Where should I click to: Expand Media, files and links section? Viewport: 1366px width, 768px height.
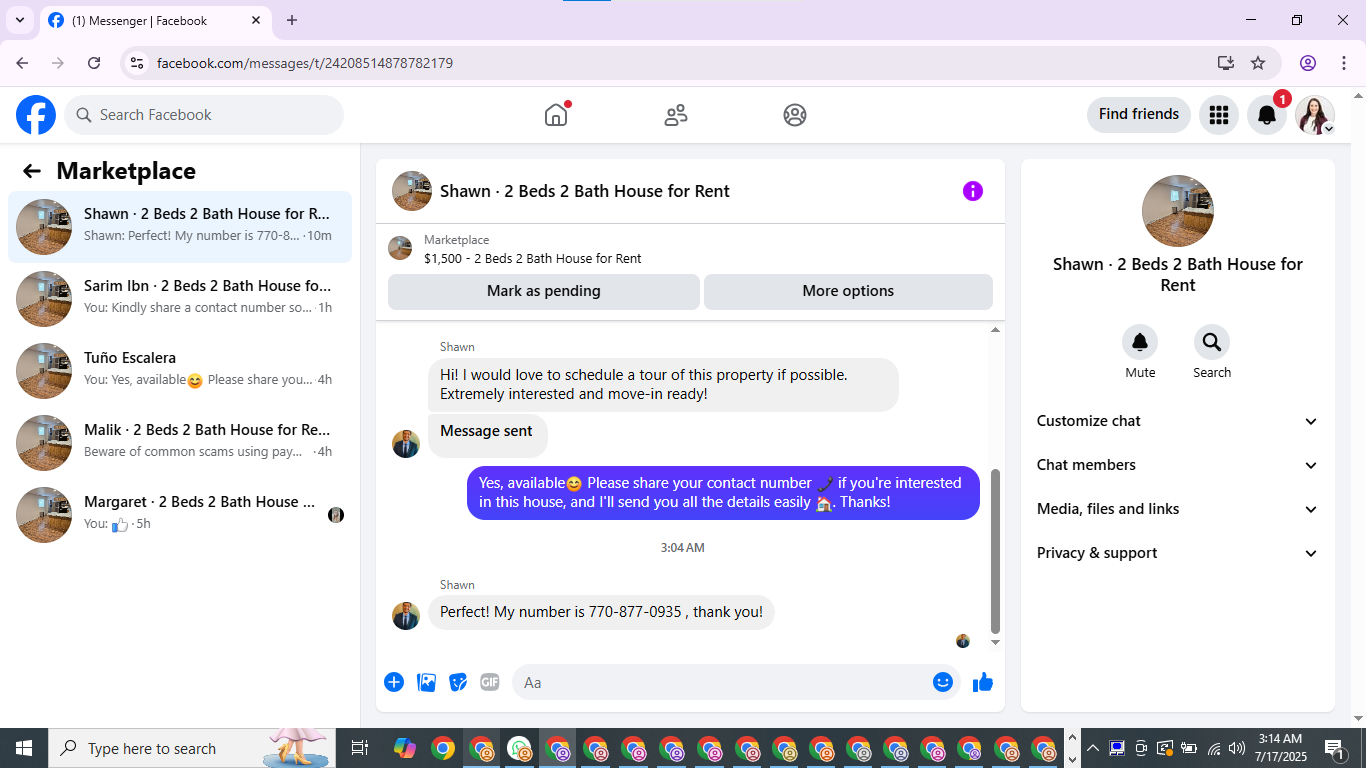(x=1178, y=509)
